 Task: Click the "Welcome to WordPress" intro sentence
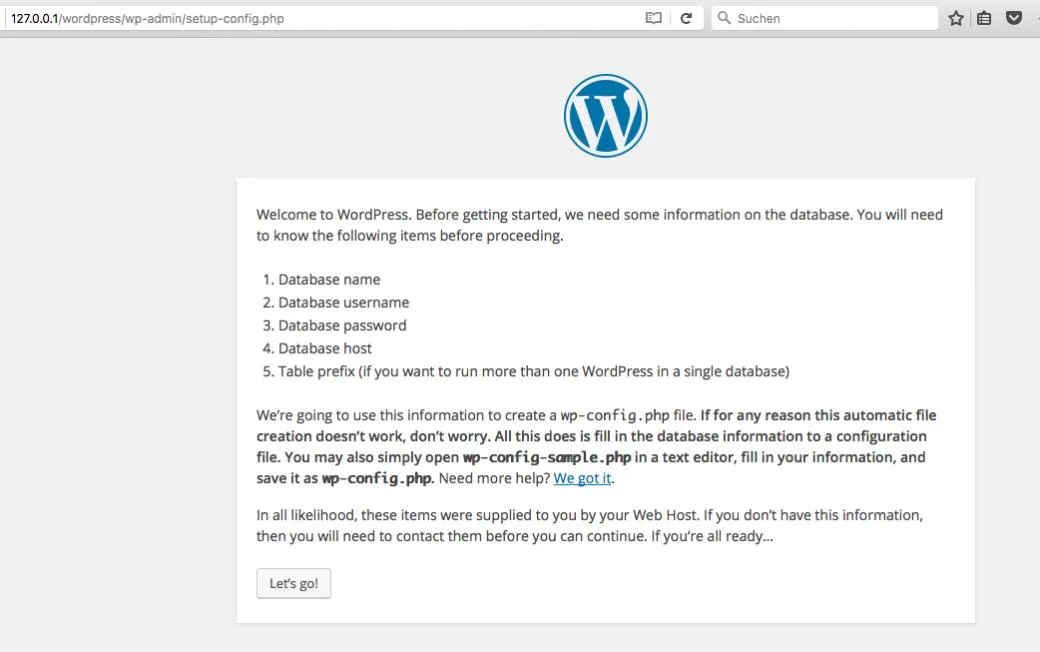[600, 225]
